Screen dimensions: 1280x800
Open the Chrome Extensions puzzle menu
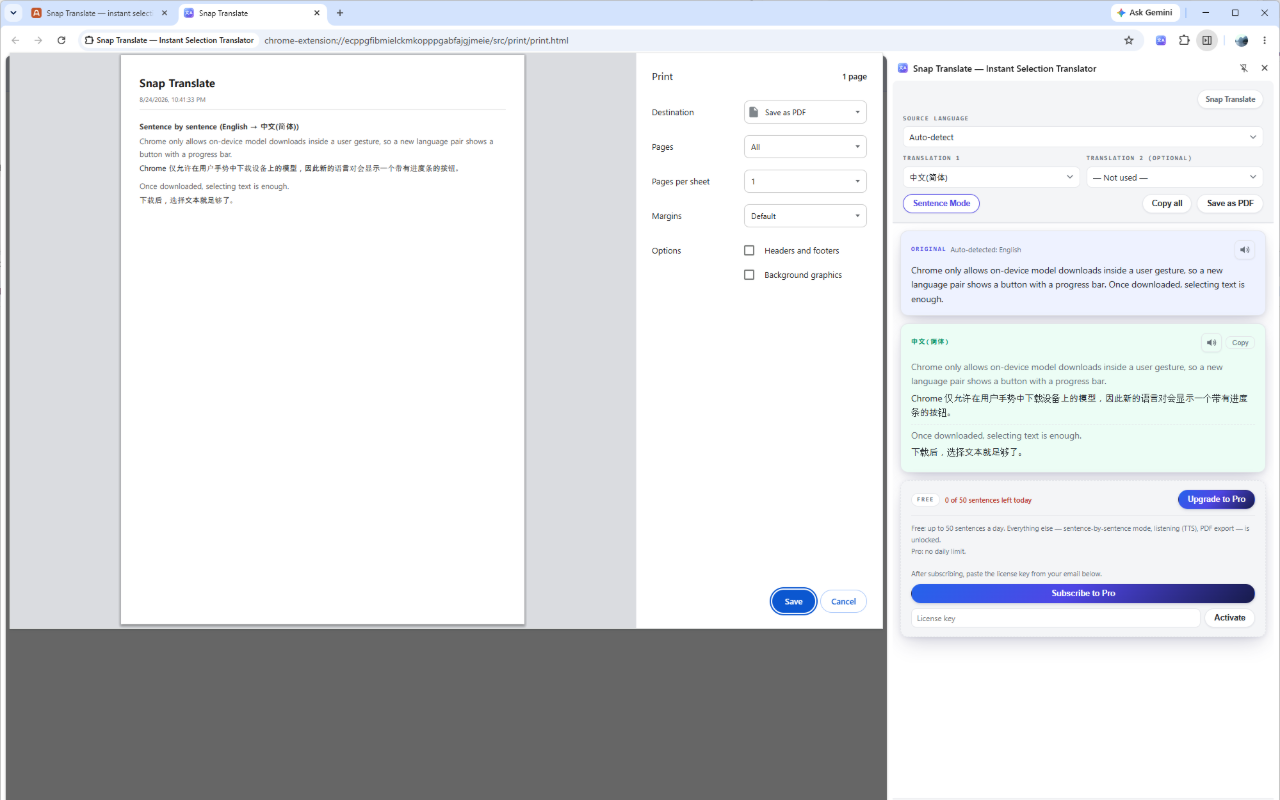click(x=1184, y=40)
